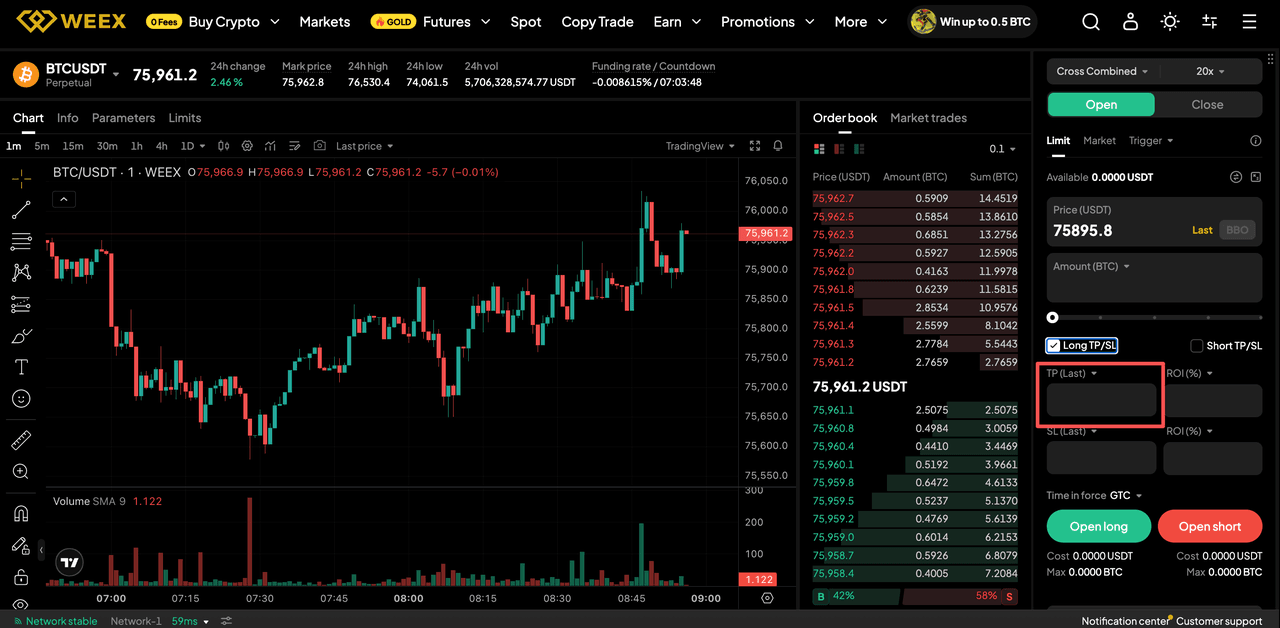Click the Open long button
The height and width of the screenshot is (628, 1280).
[1098, 526]
